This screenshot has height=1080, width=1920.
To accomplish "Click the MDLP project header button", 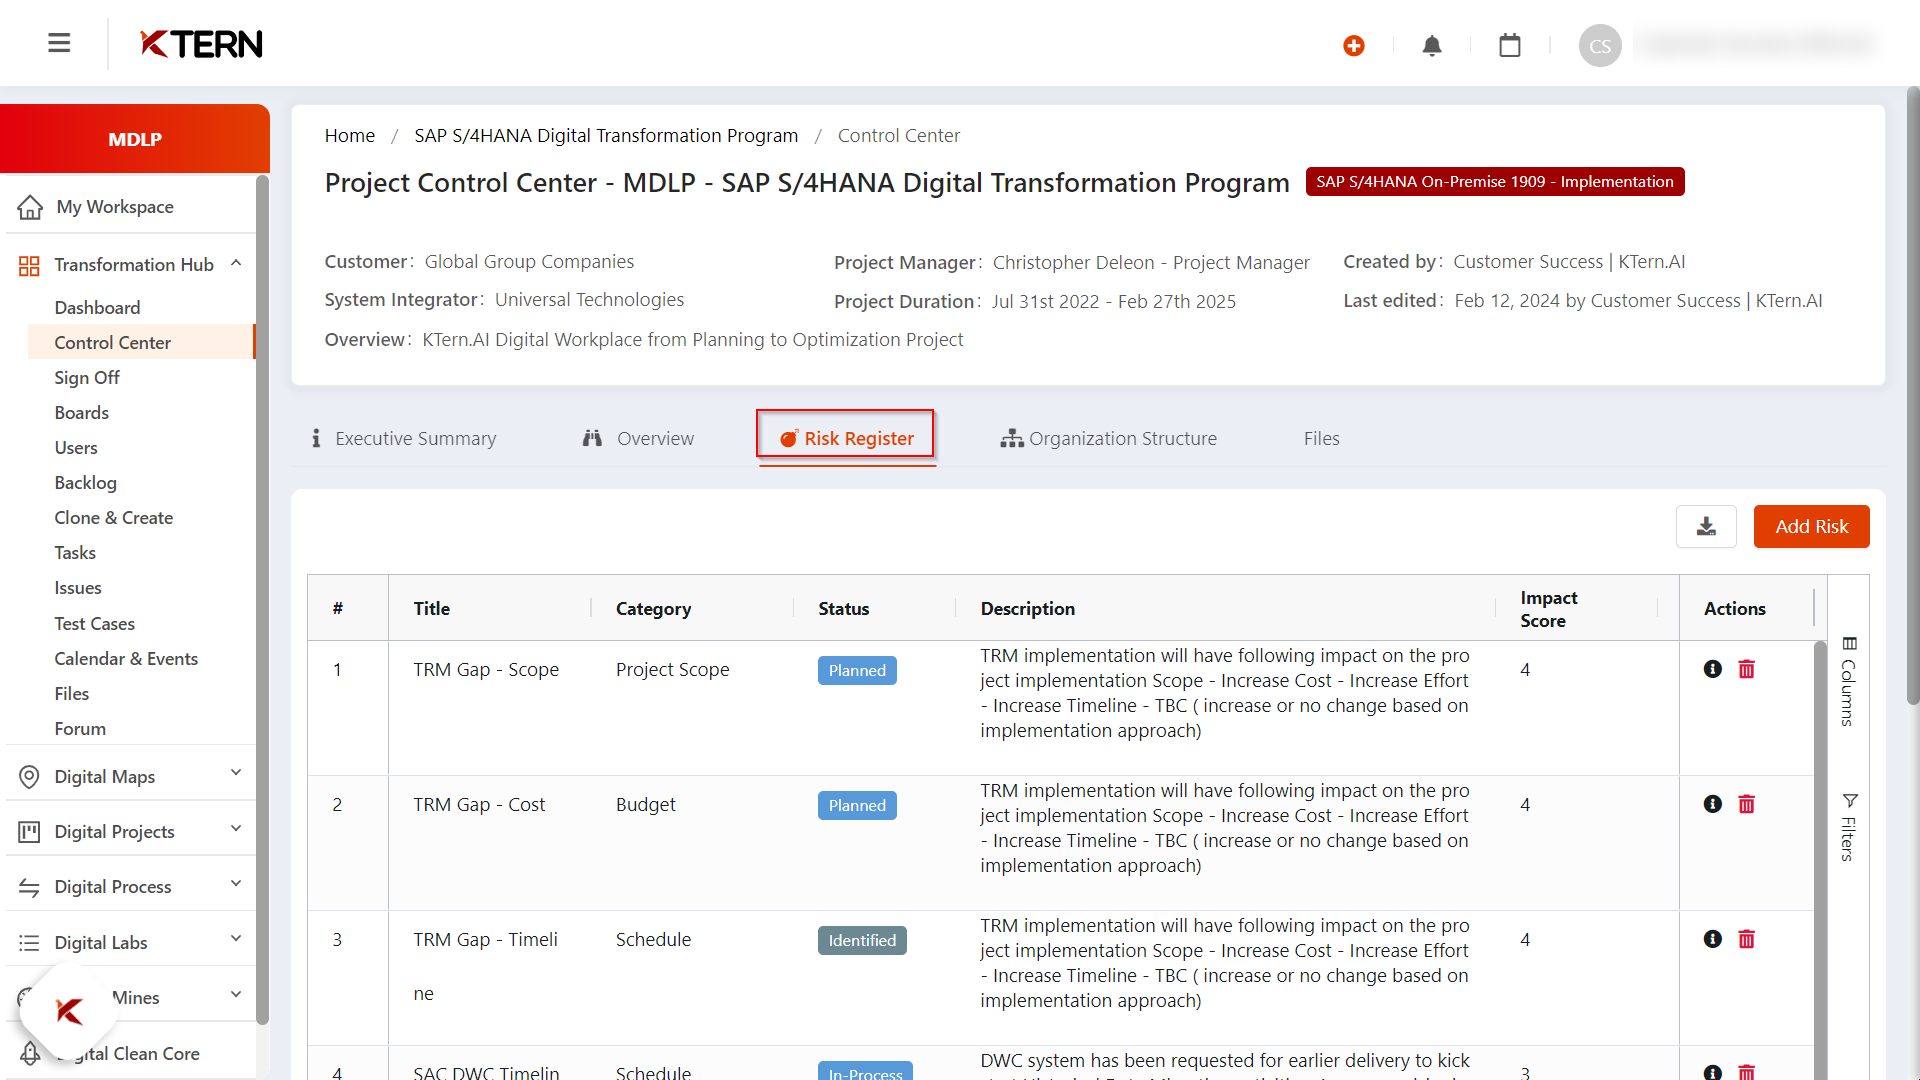I will 135,138.
